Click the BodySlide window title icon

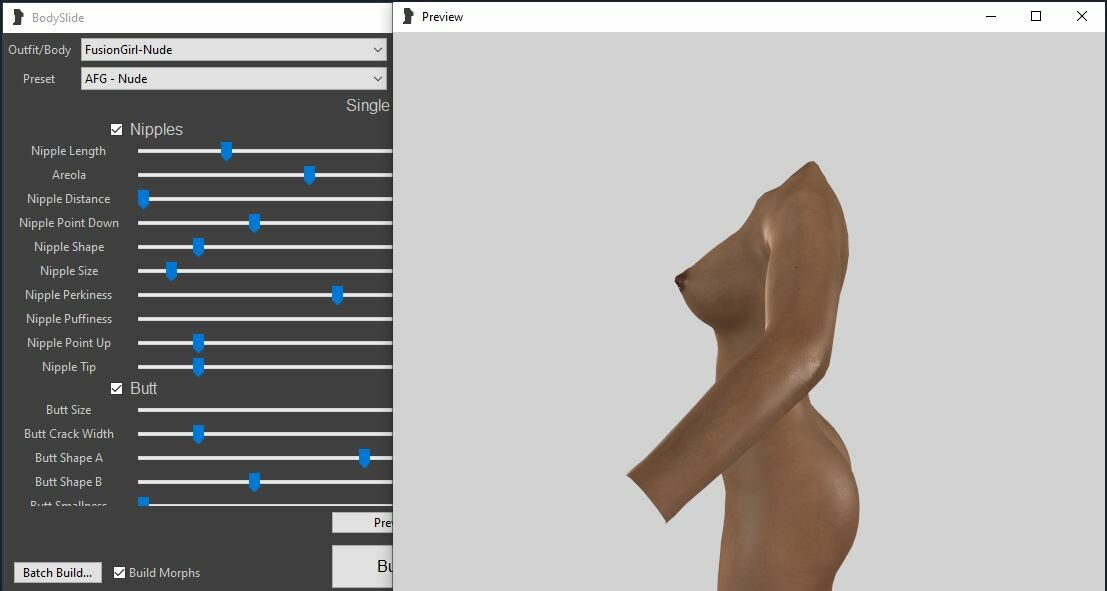point(18,18)
